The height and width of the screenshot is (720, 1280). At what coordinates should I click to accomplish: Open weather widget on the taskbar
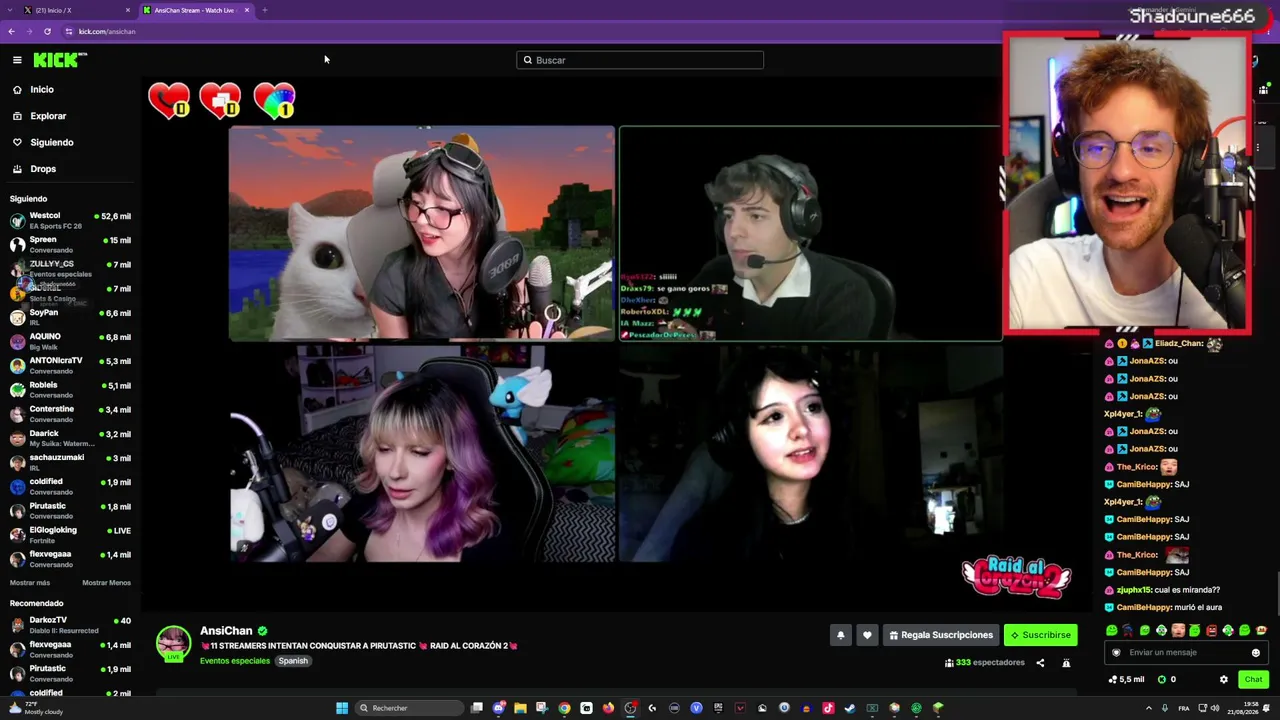pyautogui.click(x=35, y=708)
